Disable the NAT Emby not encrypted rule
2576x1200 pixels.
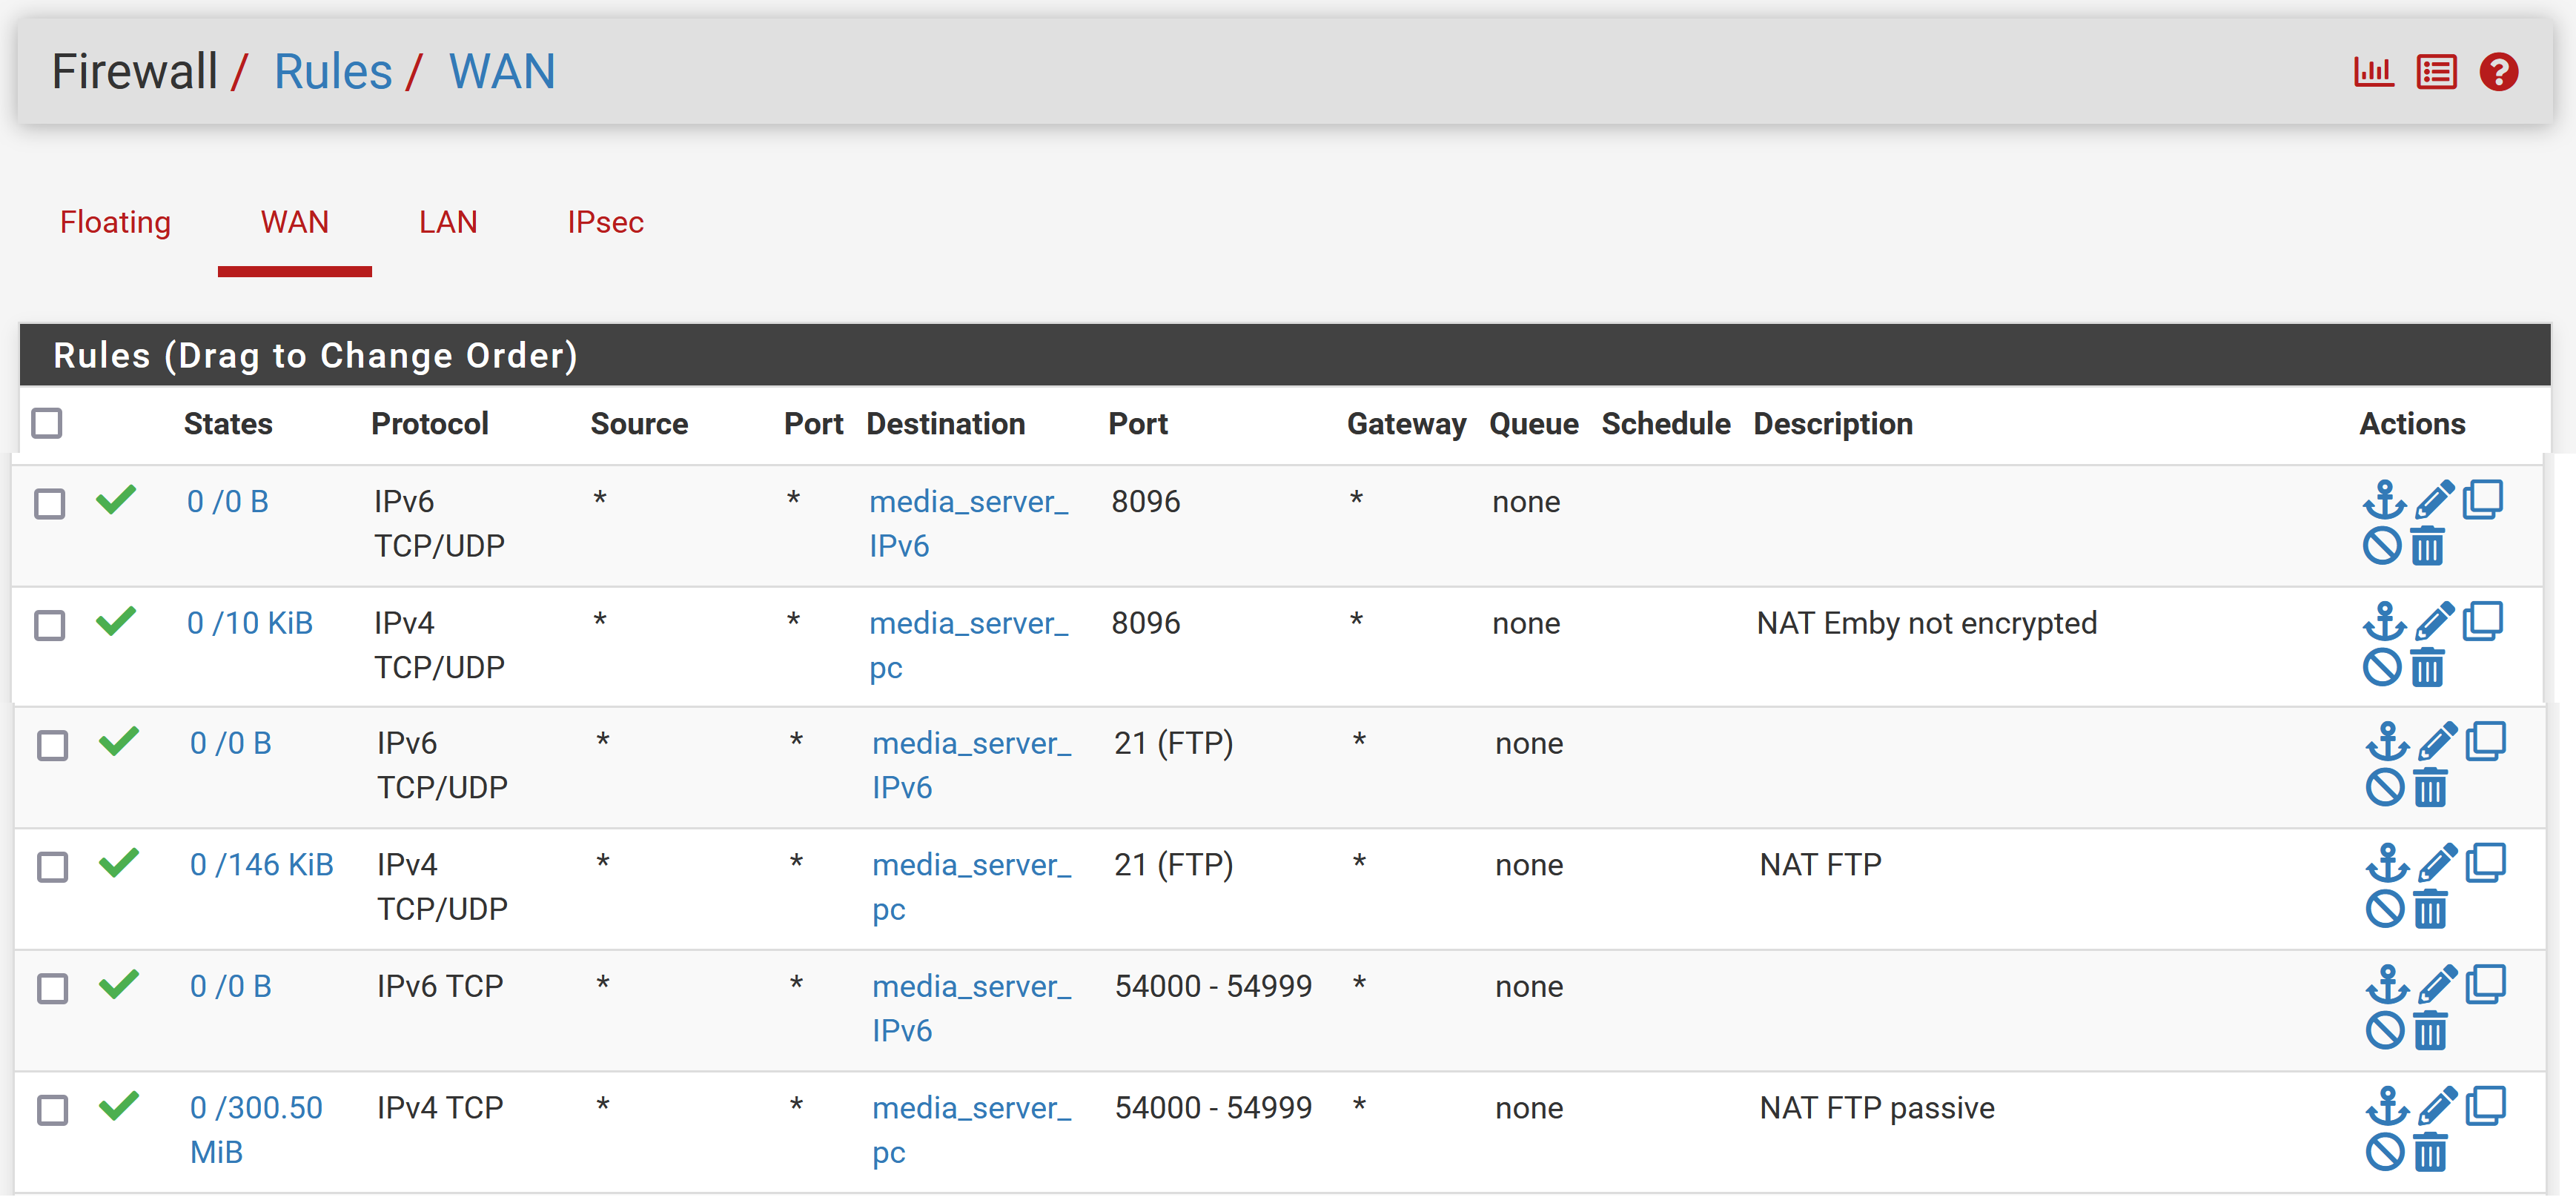2382,668
